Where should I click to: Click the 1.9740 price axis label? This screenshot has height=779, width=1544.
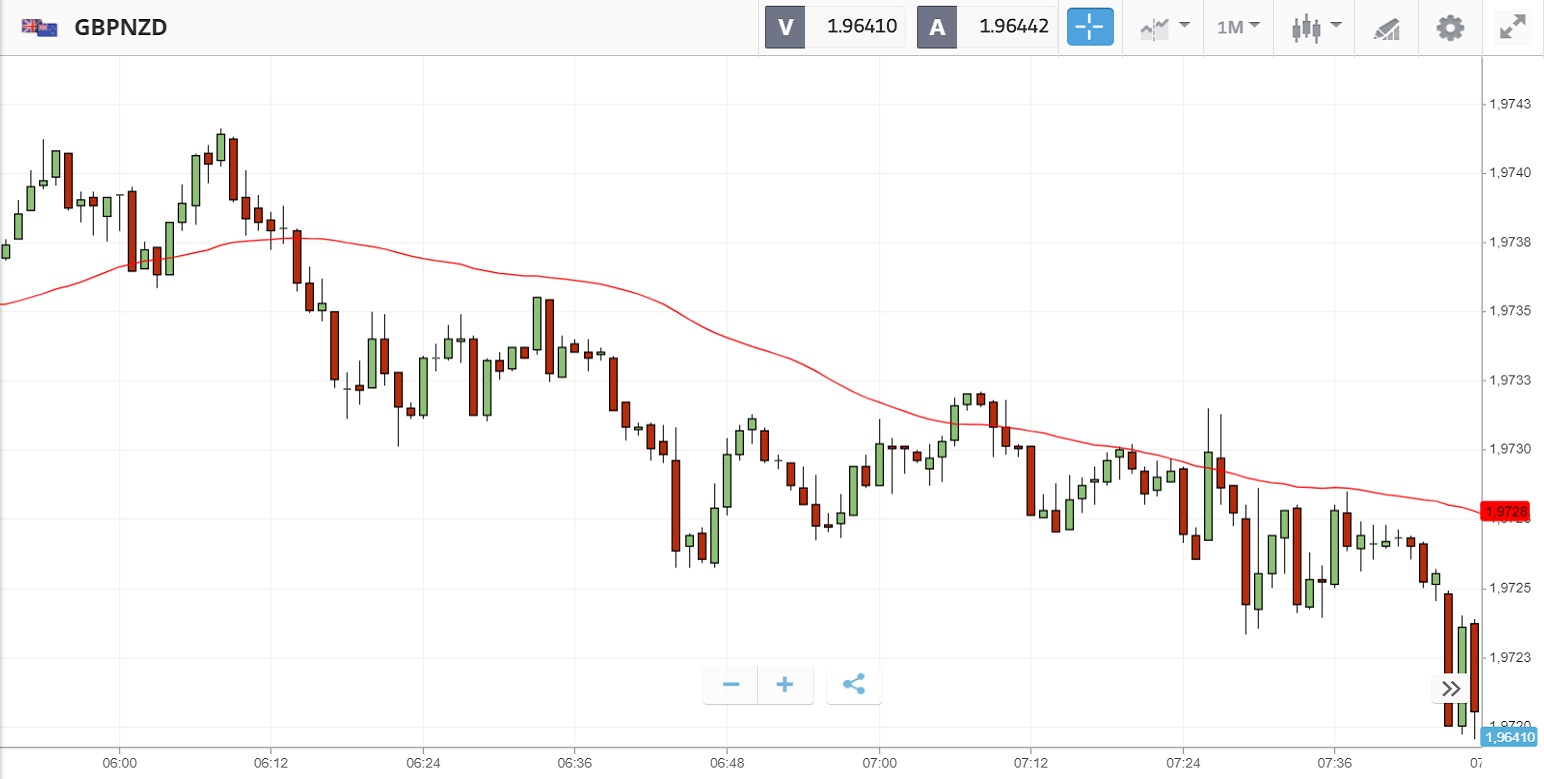tap(1510, 173)
